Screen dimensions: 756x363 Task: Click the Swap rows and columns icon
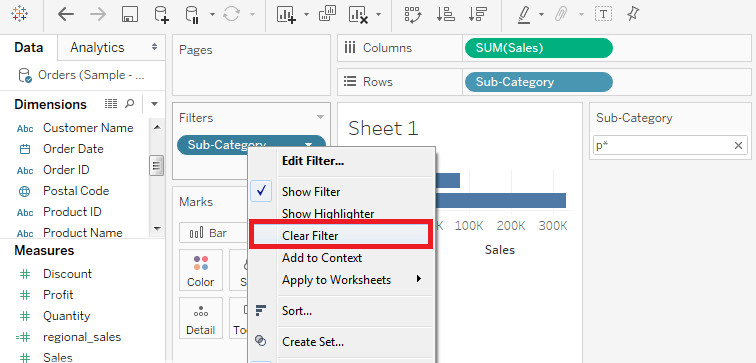[413, 14]
